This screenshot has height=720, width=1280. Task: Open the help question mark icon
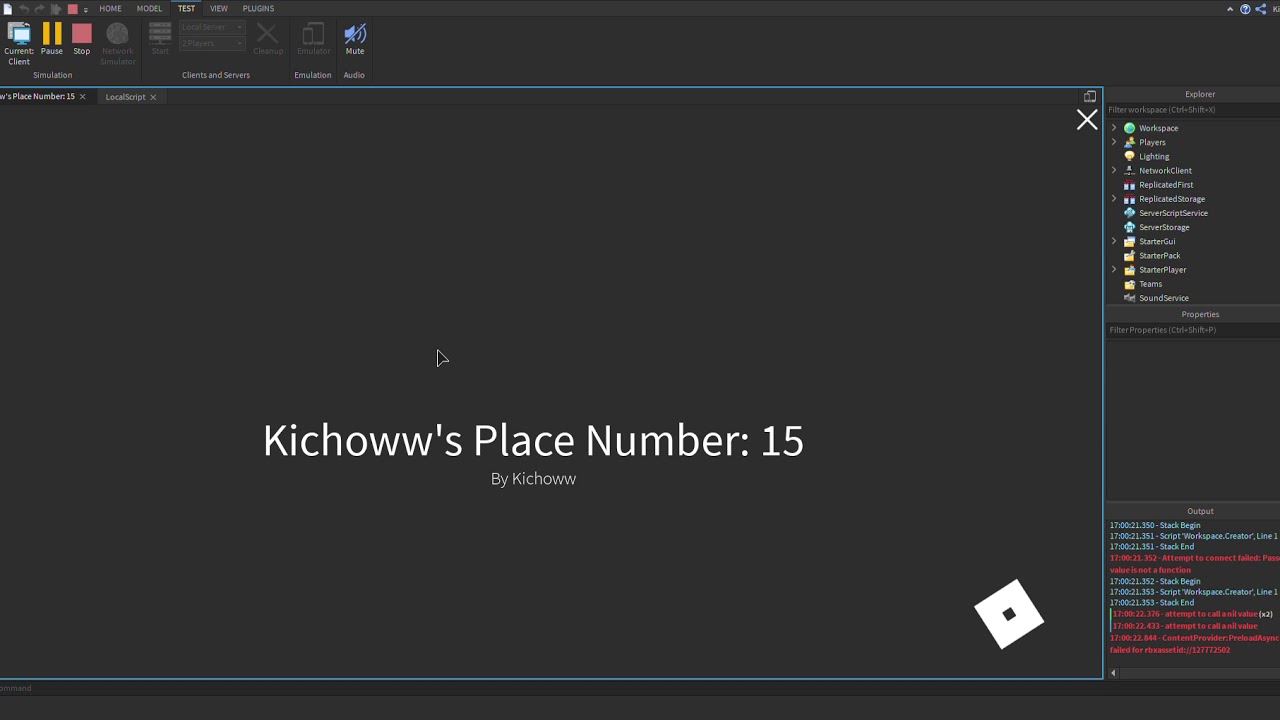click(1245, 9)
